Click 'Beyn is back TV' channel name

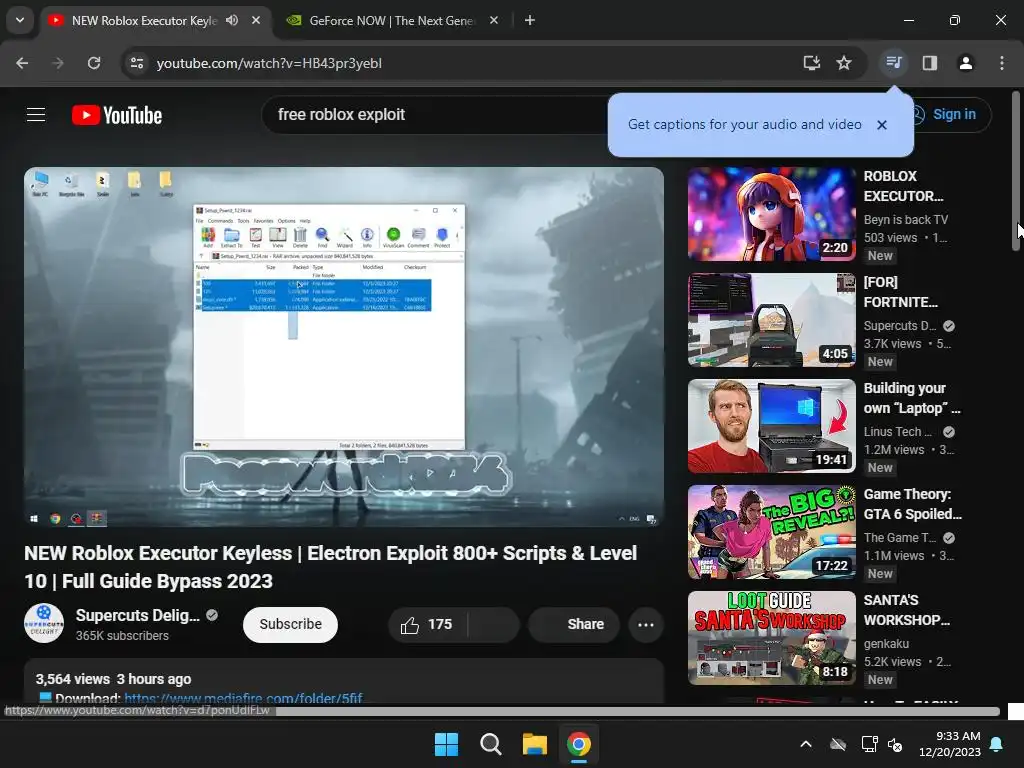tap(906, 220)
